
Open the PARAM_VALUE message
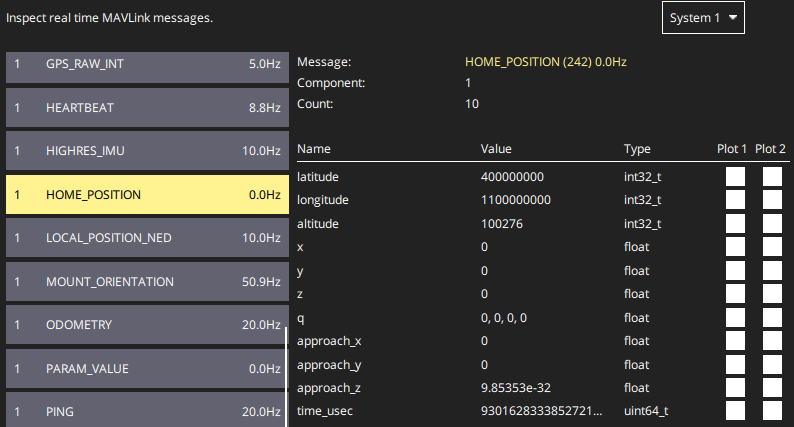coord(147,369)
